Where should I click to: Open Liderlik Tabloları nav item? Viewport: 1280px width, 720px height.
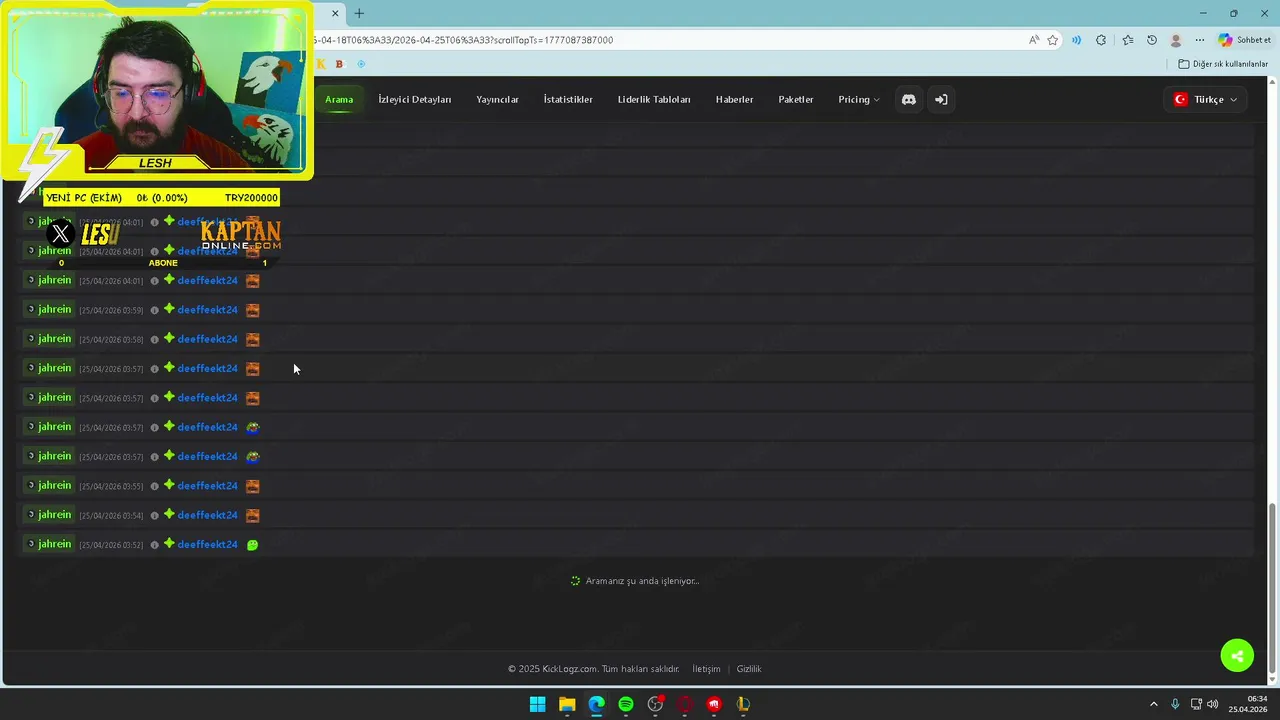point(654,99)
